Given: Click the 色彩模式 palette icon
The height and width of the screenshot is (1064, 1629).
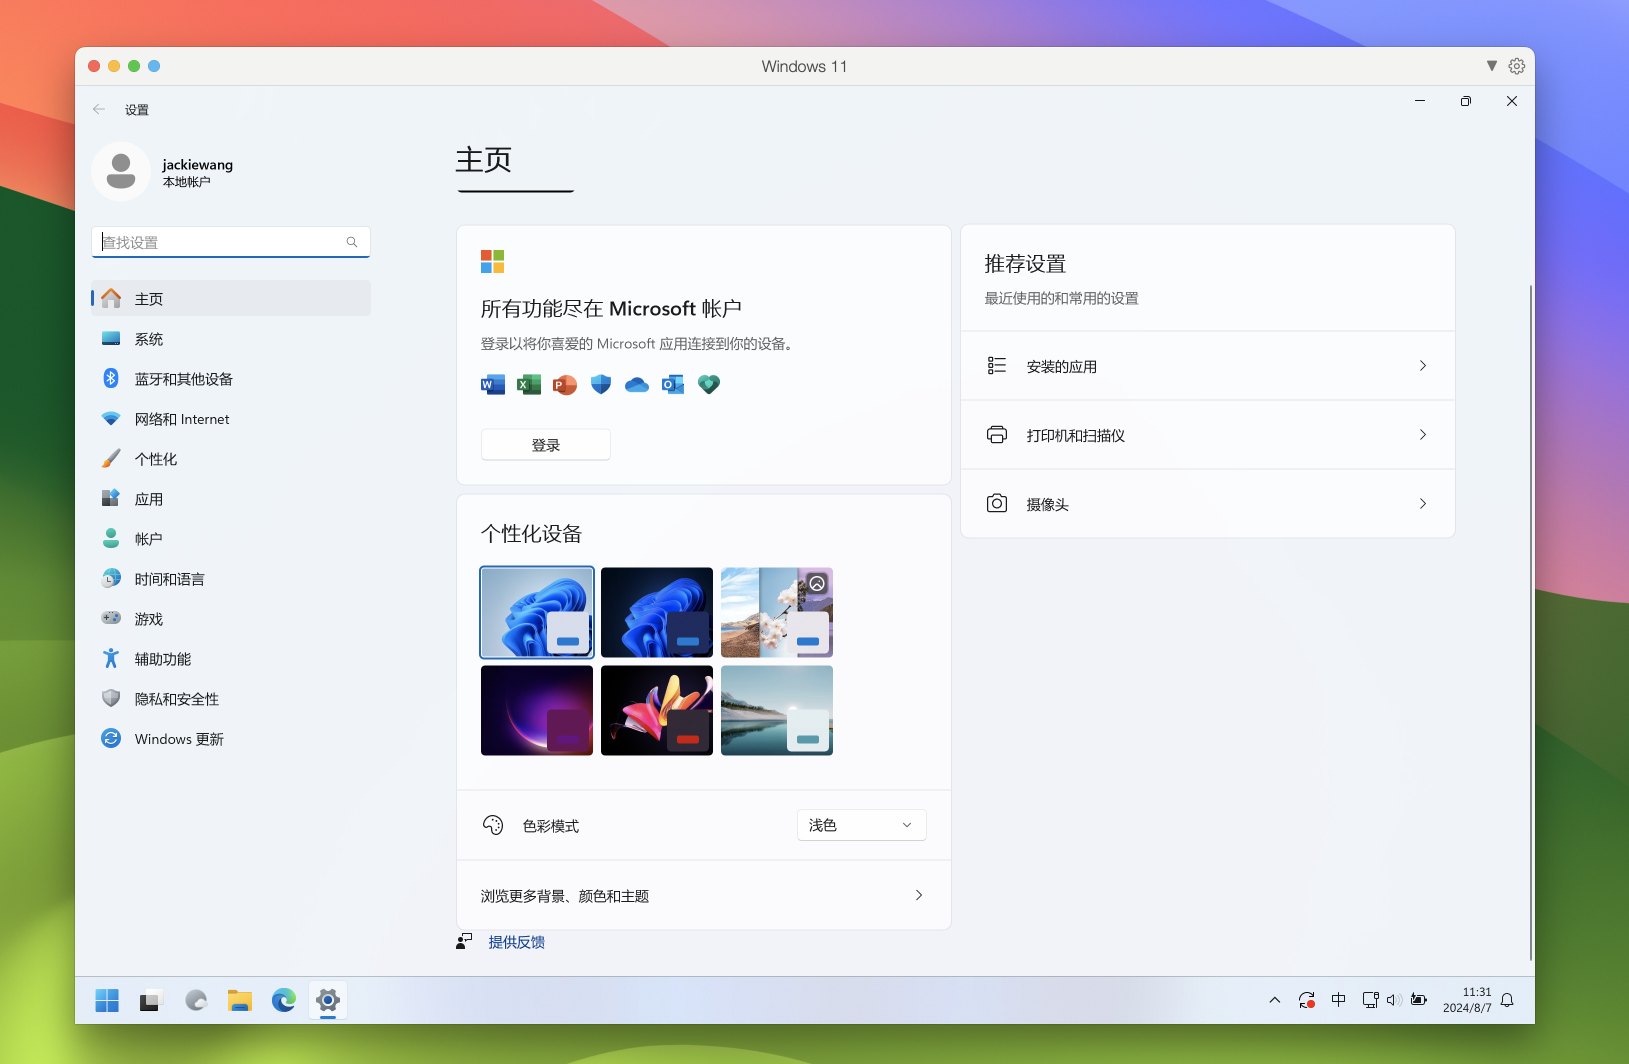Looking at the screenshot, I should coord(493,825).
